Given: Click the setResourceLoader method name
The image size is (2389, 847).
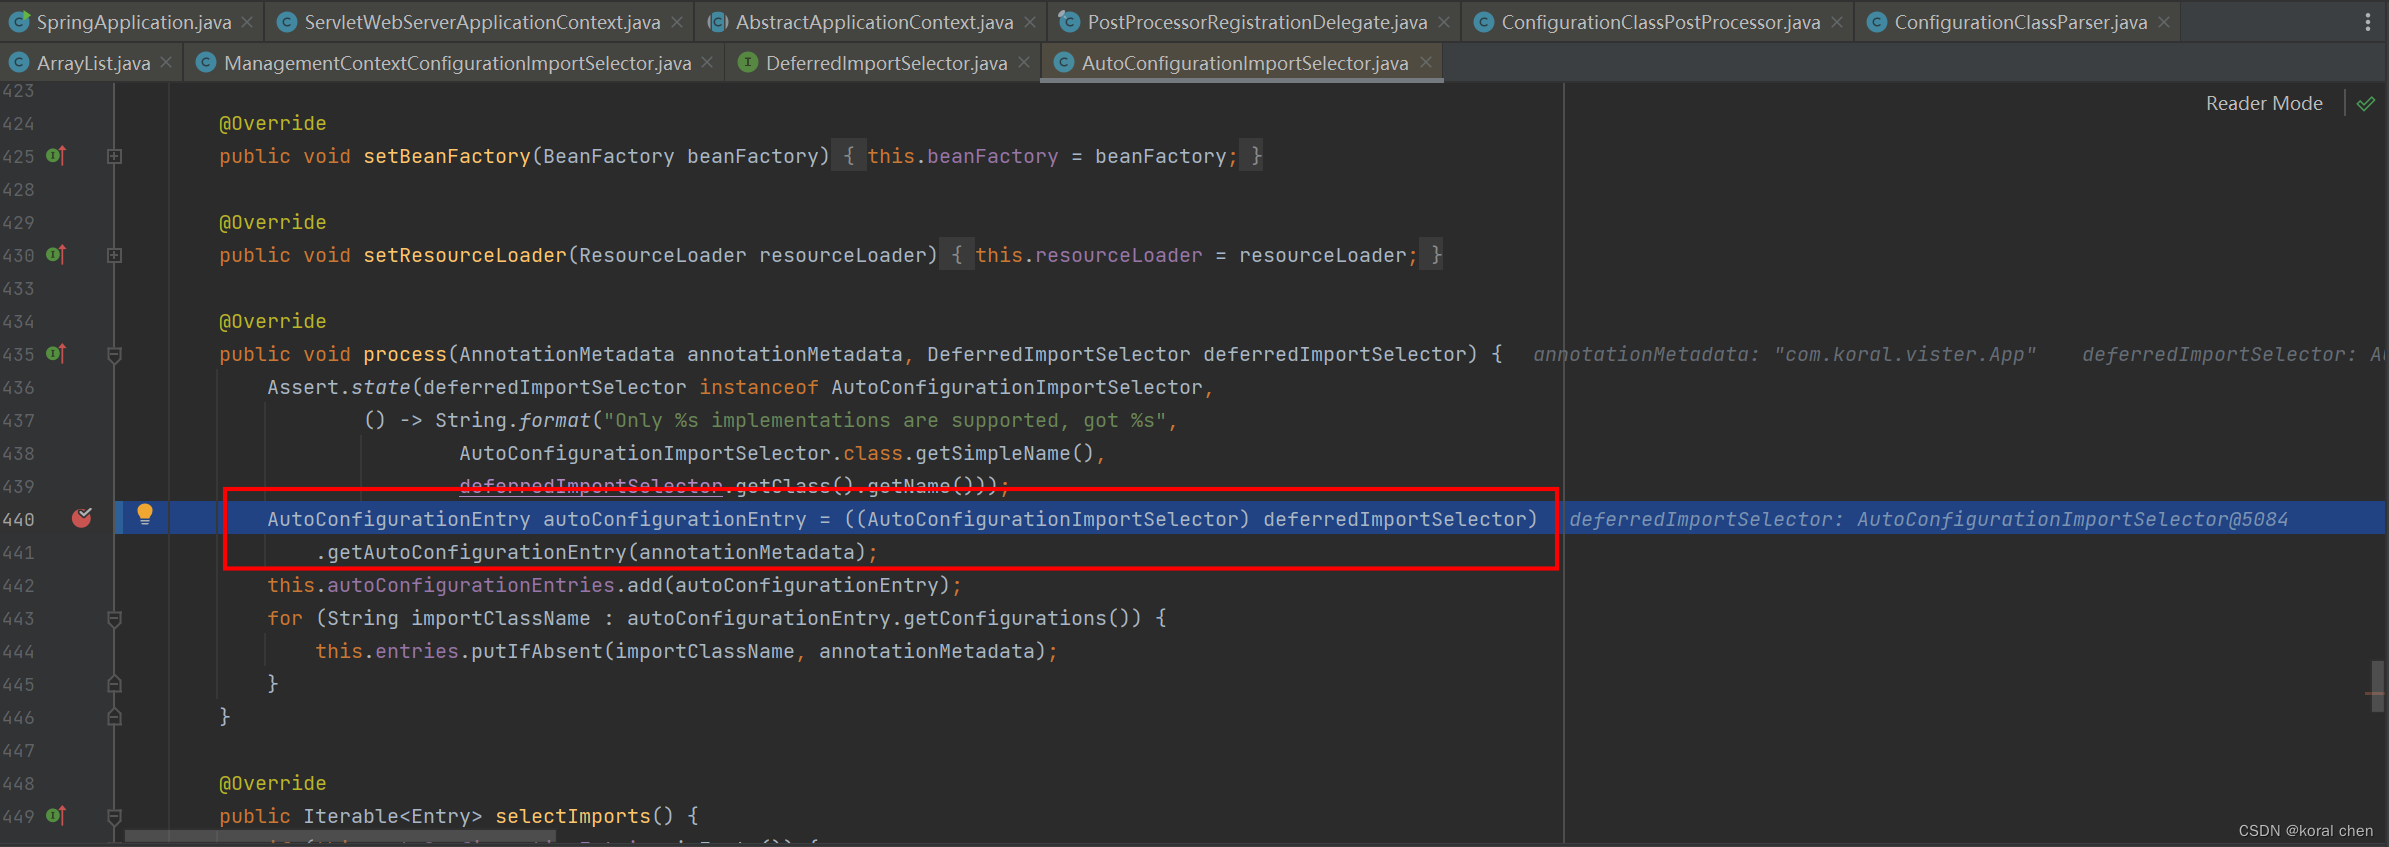Looking at the screenshot, I should click(x=465, y=255).
